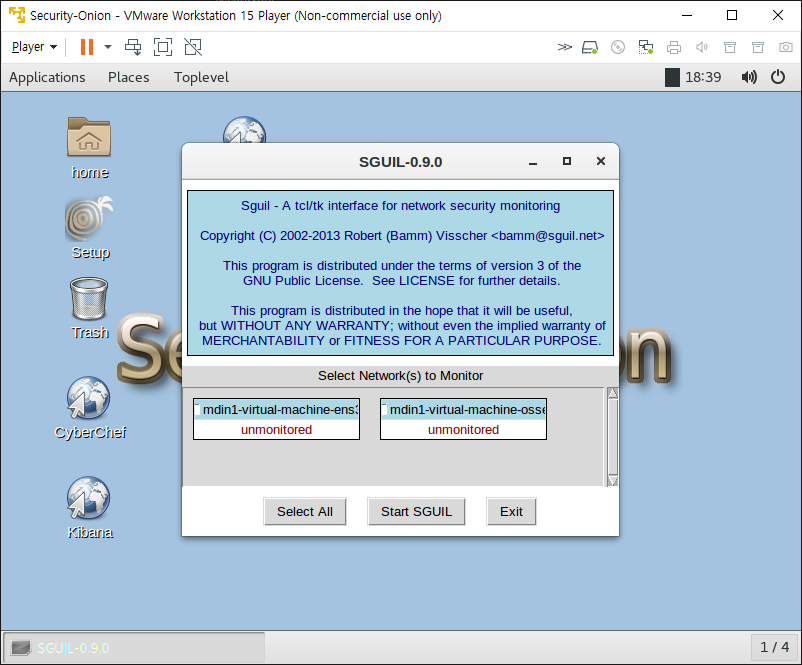Click the network adapter device icon

point(645,48)
